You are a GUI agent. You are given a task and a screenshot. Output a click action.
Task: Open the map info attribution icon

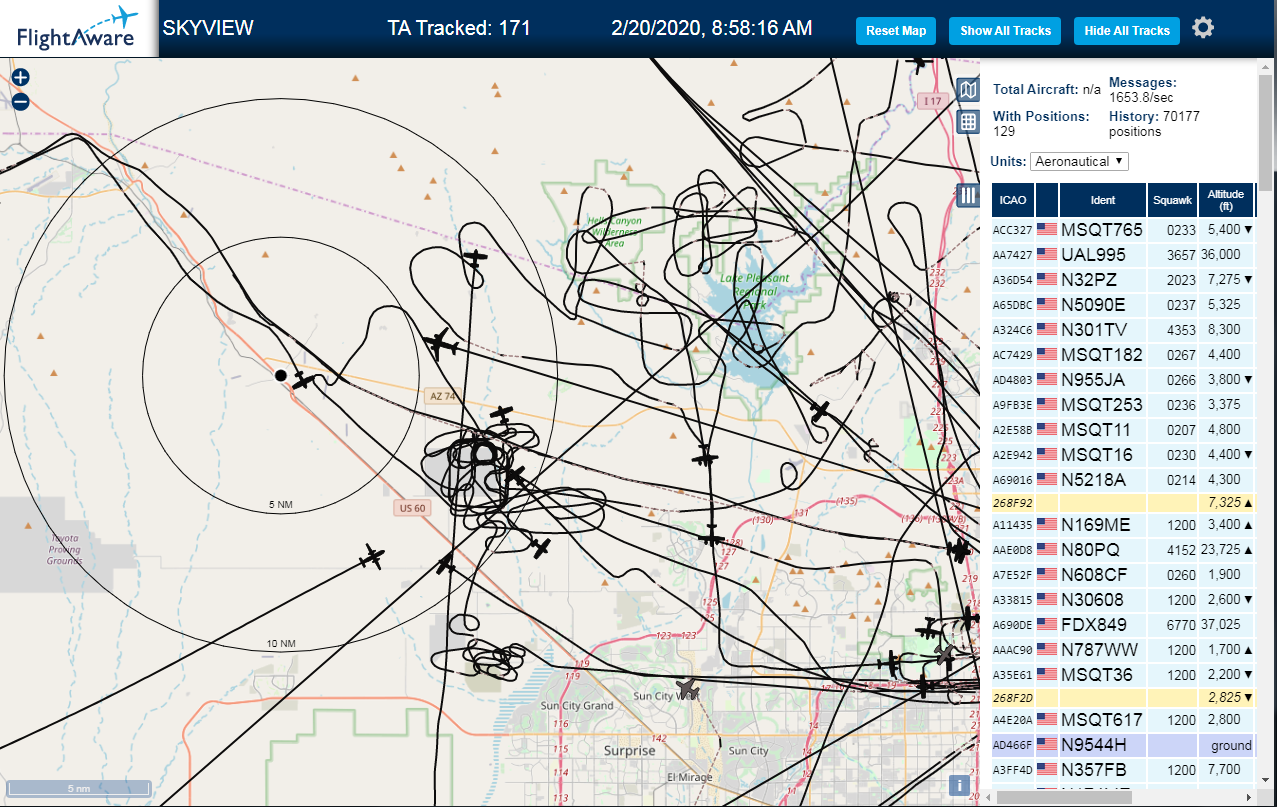tap(961, 785)
